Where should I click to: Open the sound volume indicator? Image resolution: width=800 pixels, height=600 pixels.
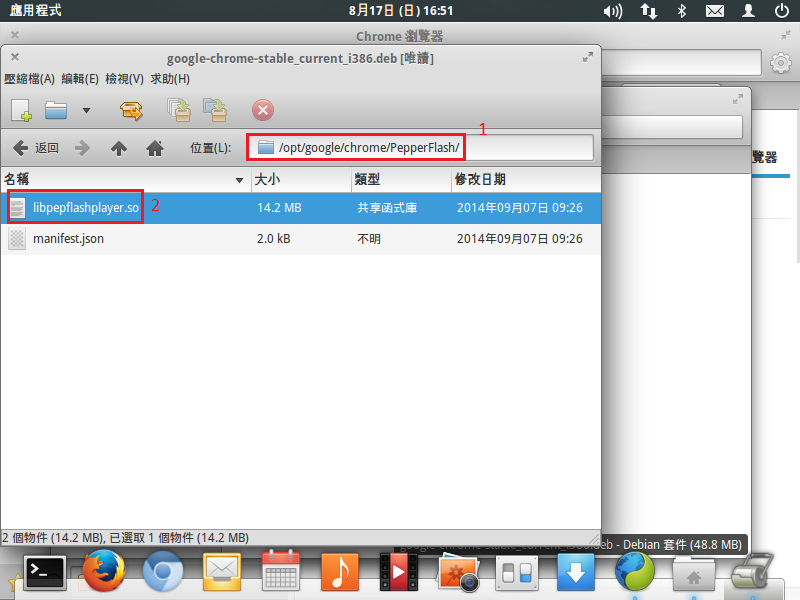[x=612, y=11]
